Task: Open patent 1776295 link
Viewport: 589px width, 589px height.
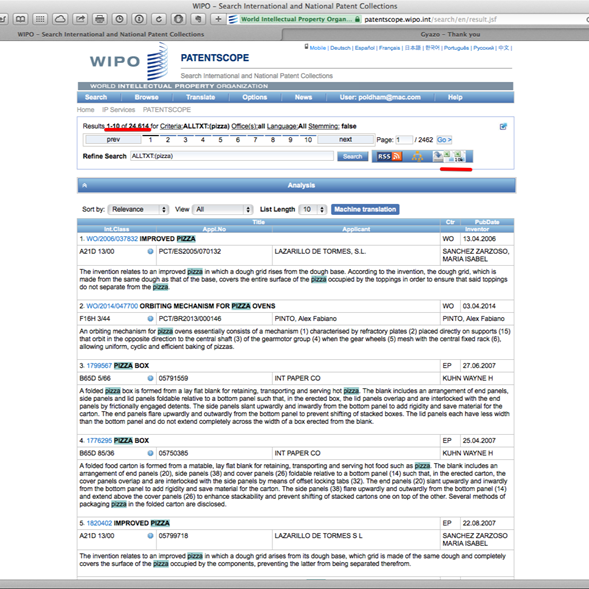Action: 99,441
